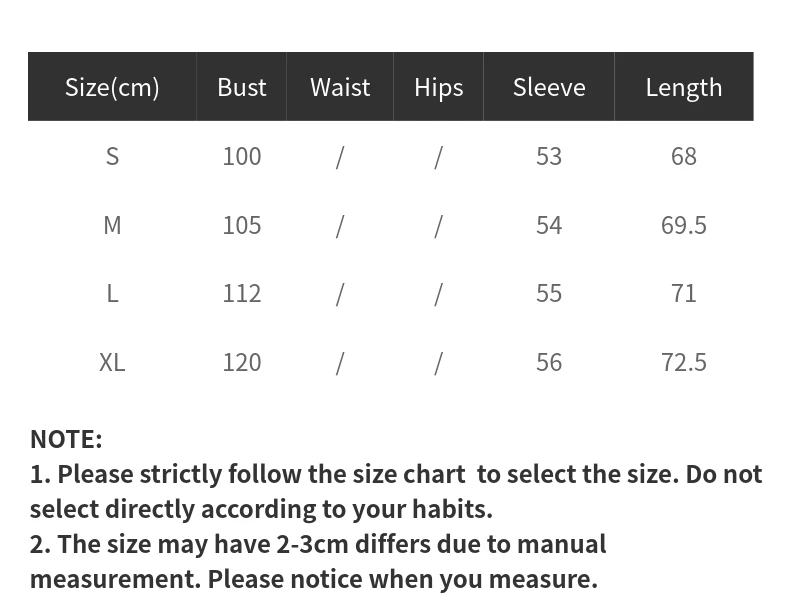Select the XL size row label
Viewport: 790px width, 605px height.
tap(112, 363)
